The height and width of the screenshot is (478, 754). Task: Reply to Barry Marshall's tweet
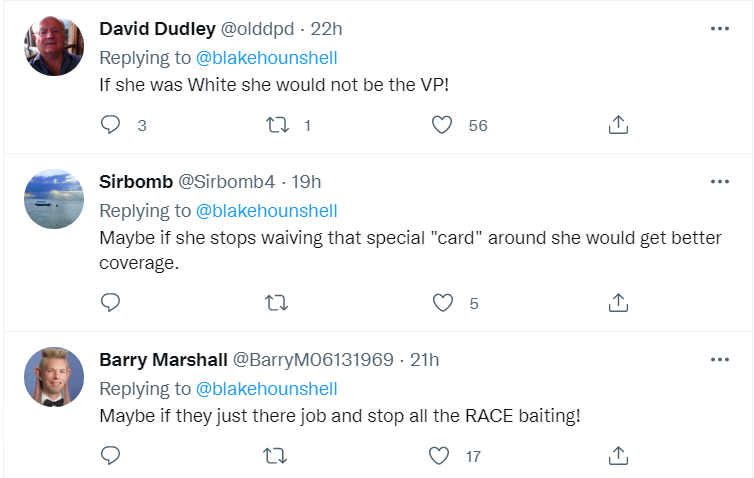click(111, 456)
